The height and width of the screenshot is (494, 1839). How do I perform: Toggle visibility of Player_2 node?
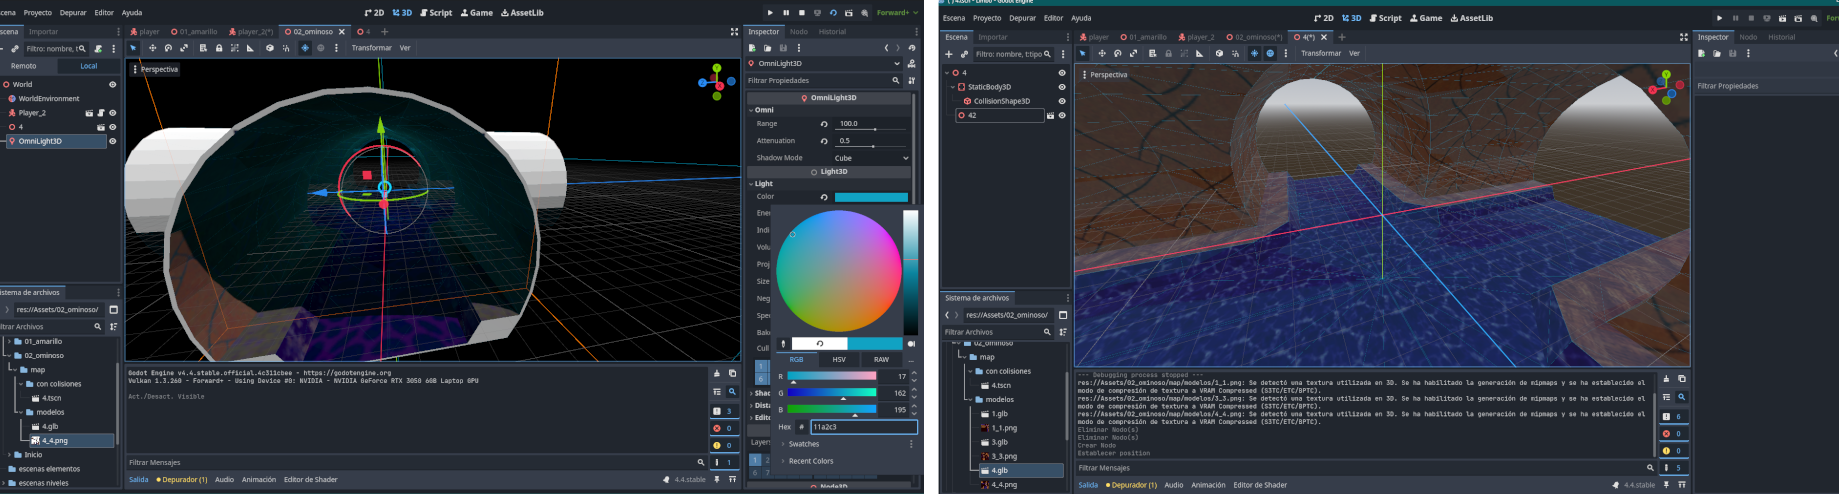[112, 113]
